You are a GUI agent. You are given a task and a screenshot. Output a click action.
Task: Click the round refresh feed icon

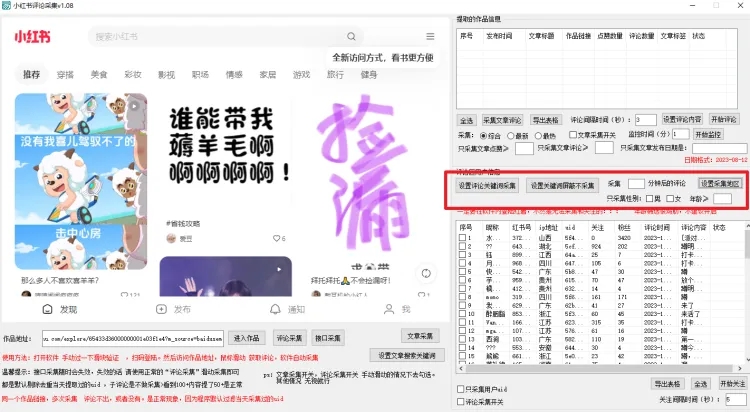426,273
